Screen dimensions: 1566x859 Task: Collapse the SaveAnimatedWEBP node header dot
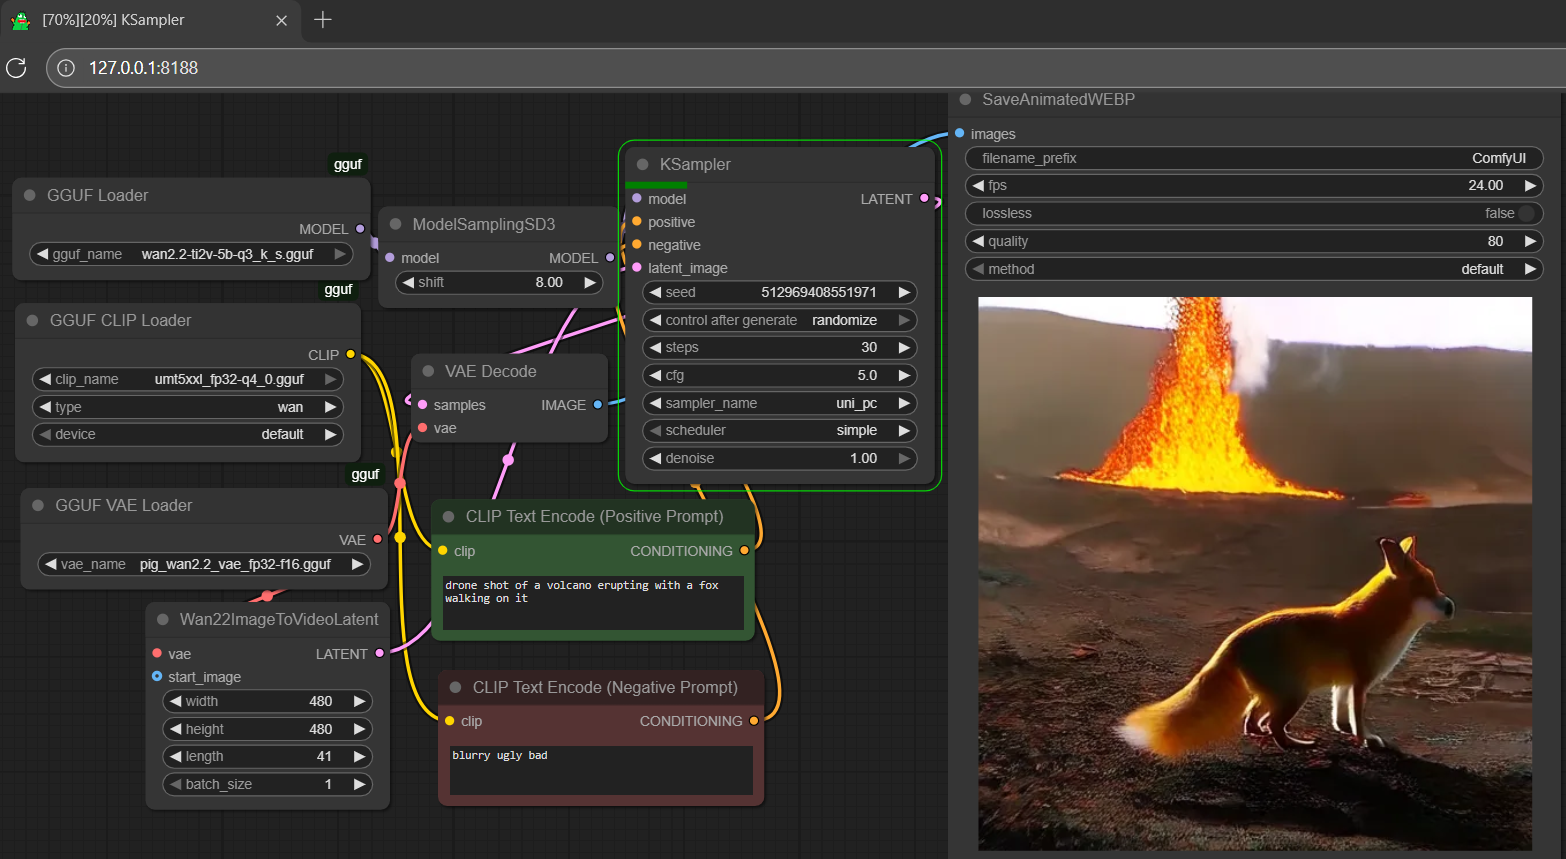(x=965, y=100)
